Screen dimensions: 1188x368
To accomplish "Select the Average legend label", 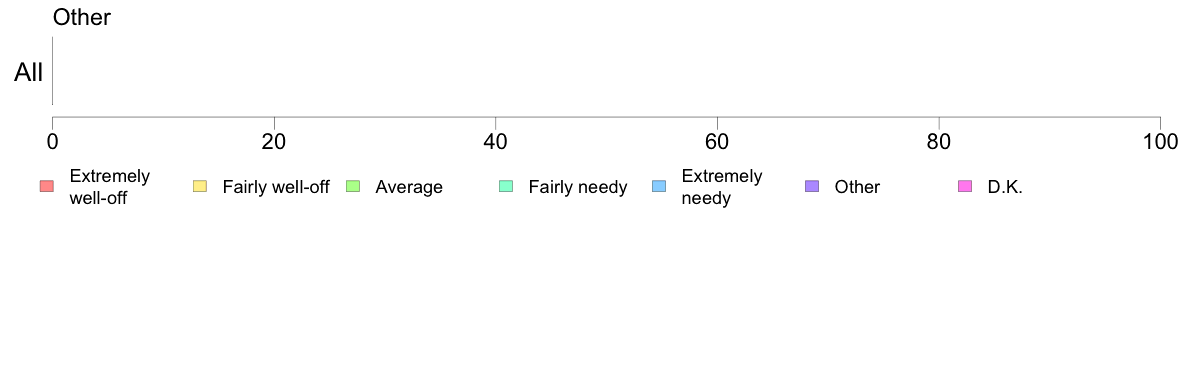I will [x=409, y=187].
